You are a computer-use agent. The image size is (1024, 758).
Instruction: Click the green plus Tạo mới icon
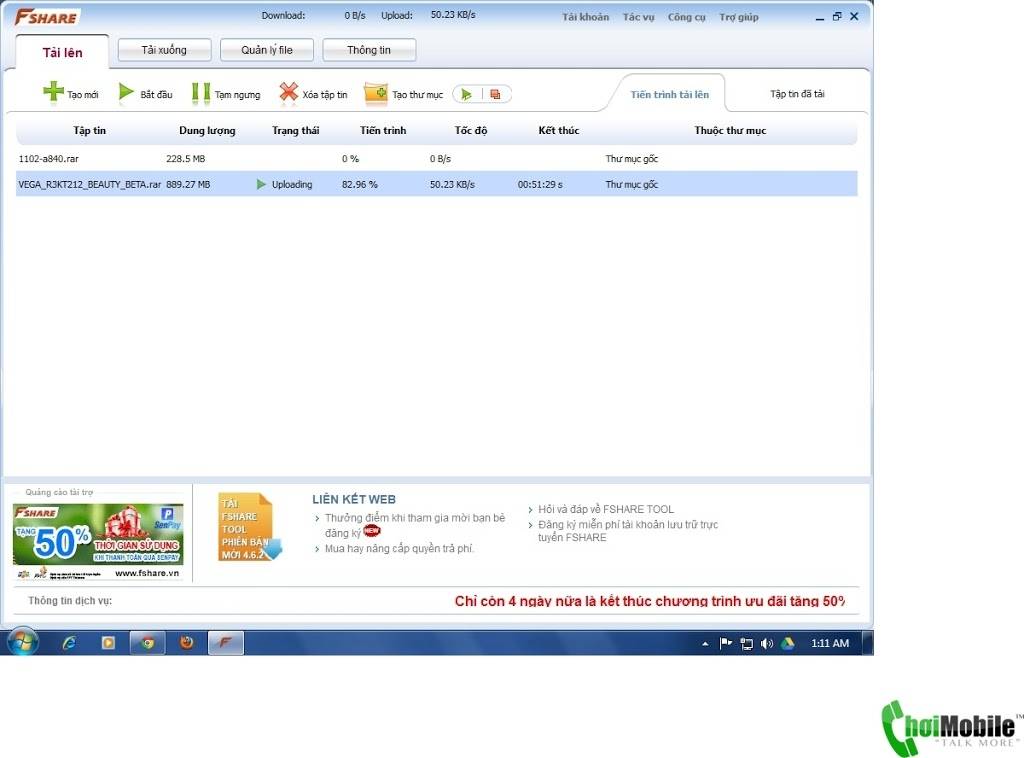(53, 92)
